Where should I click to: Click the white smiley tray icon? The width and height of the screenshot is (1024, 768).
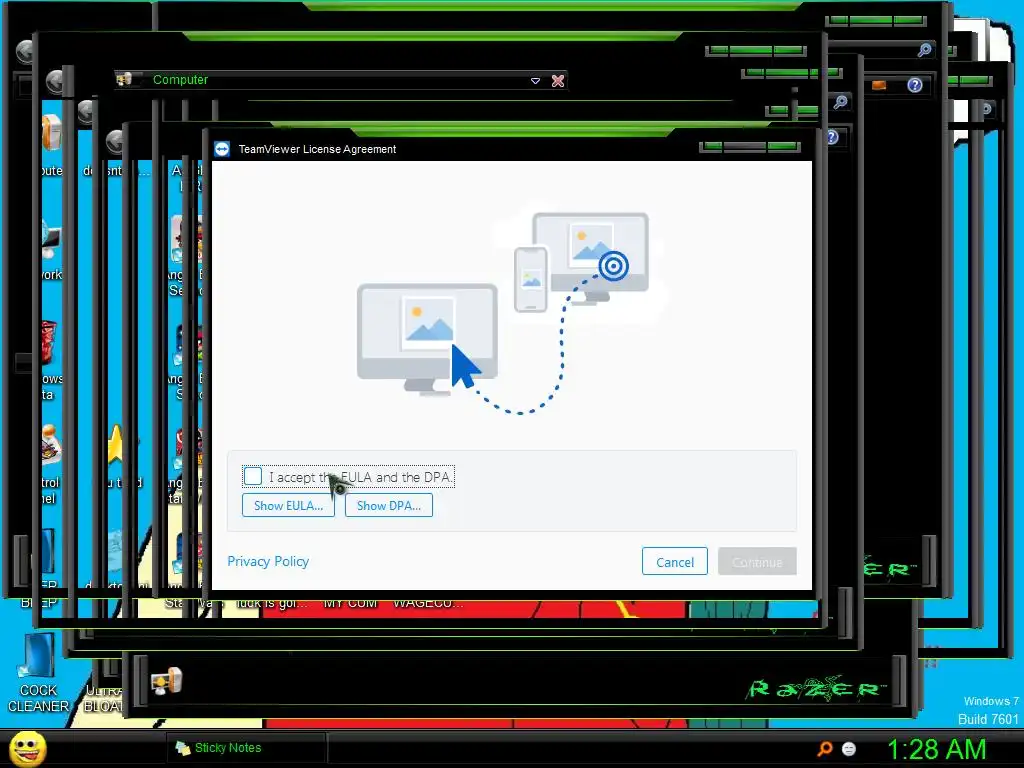(x=849, y=748)
